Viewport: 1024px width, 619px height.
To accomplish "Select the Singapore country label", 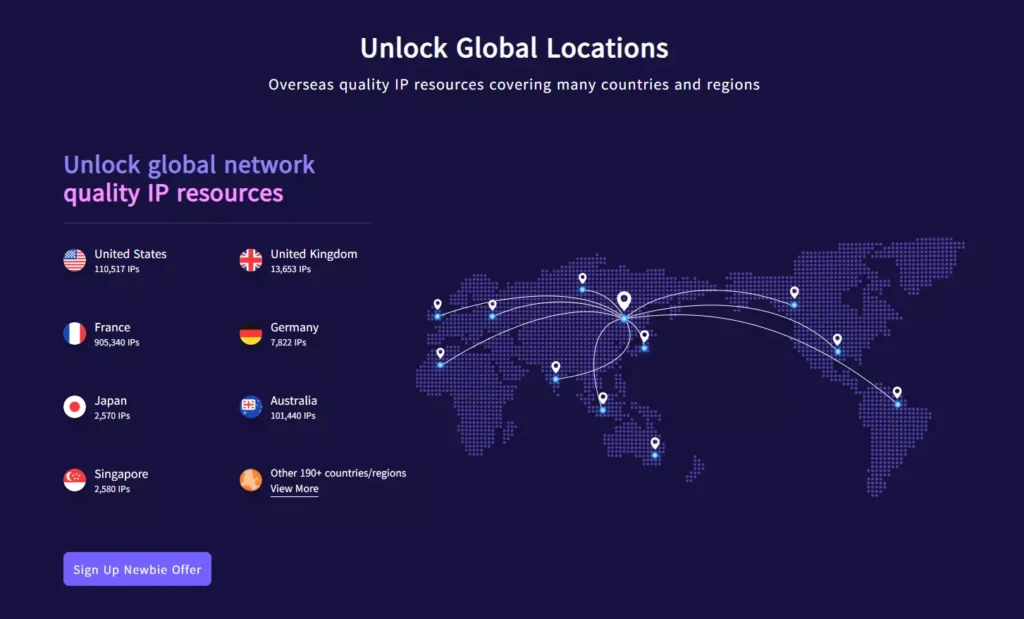I will point(121,474).
